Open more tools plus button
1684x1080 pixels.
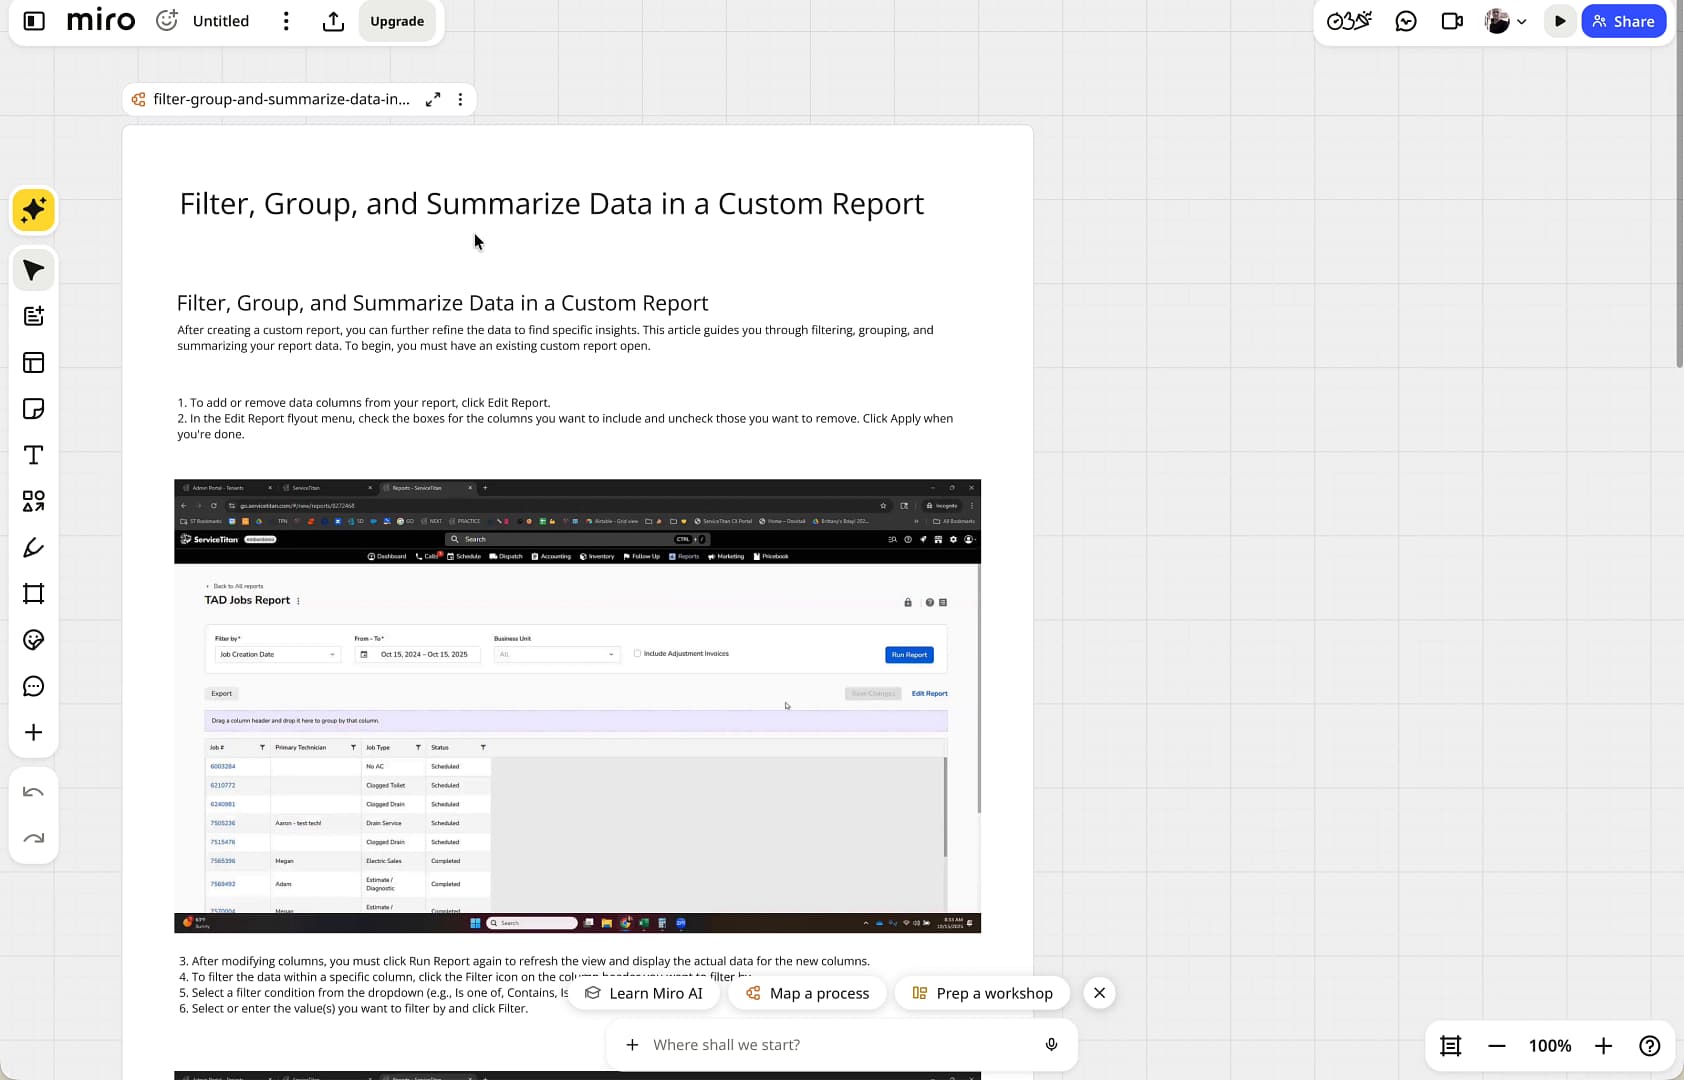click(x=34, y=732)
